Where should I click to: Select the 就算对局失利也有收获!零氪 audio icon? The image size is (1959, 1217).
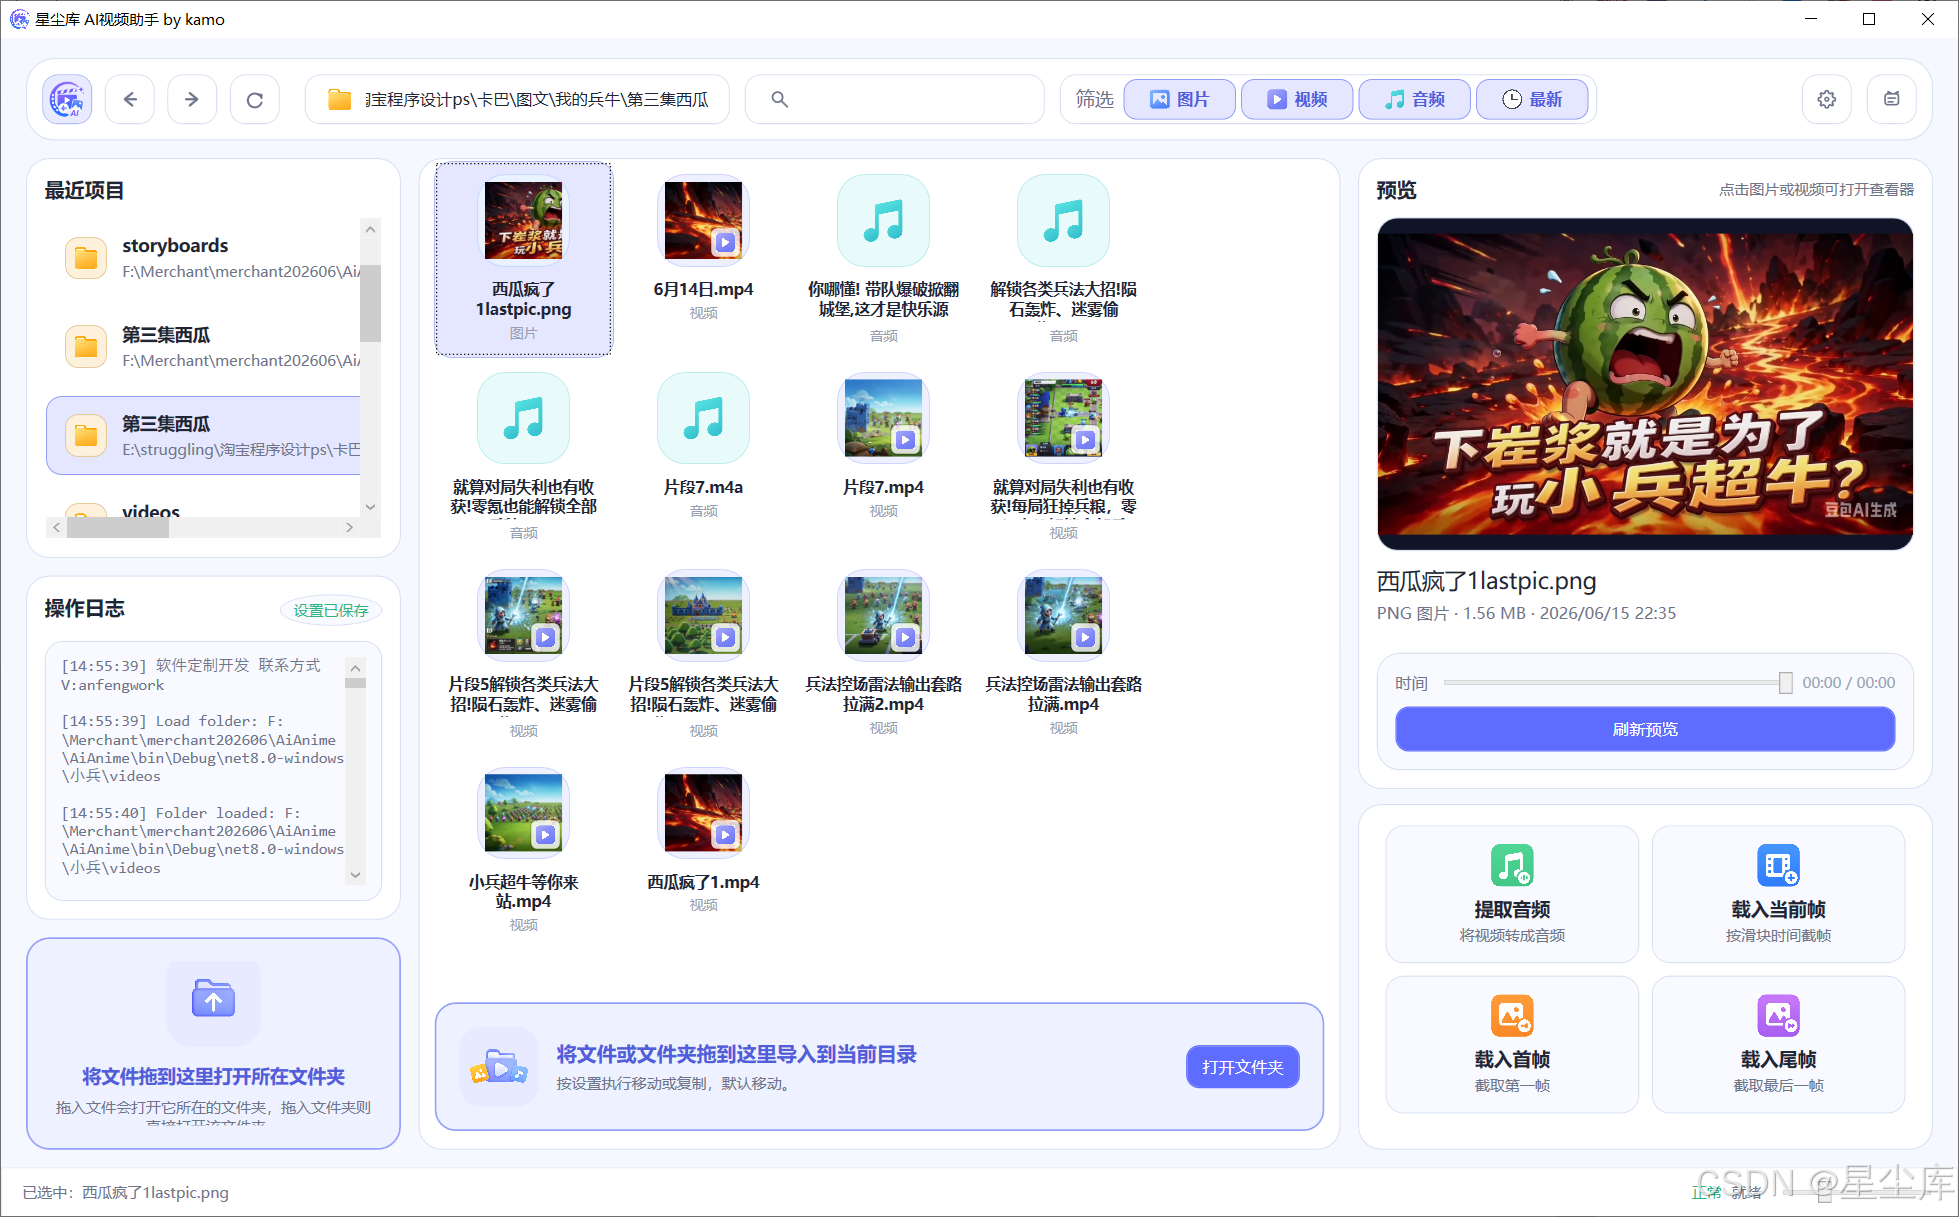(523, 418)
